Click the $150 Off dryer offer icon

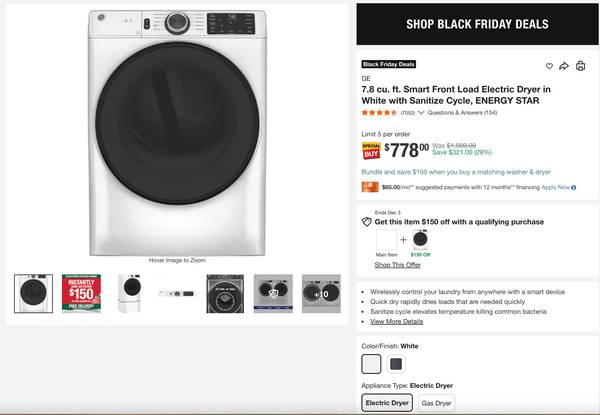click(420, 240)
